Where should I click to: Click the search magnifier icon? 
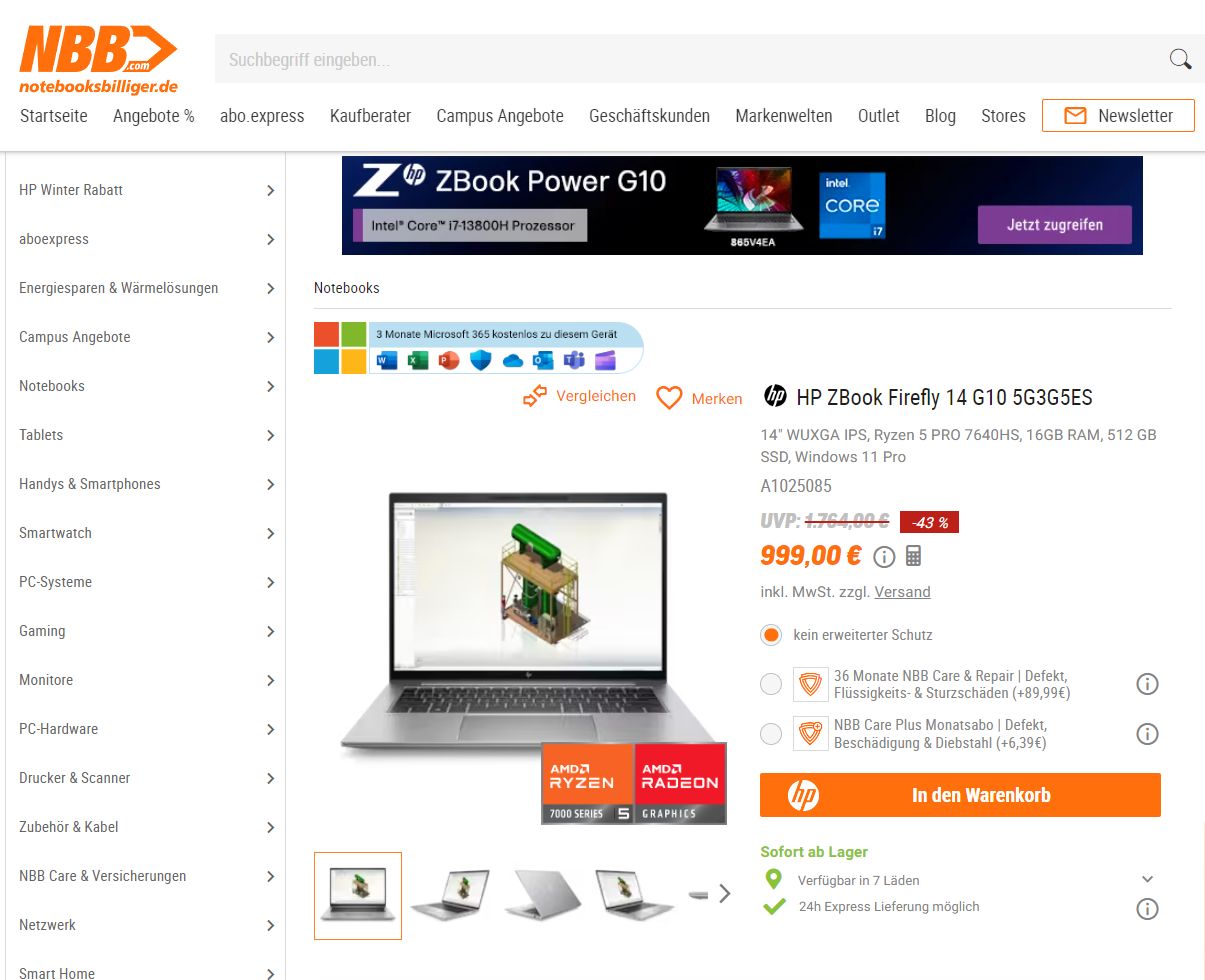[1180, 59]
